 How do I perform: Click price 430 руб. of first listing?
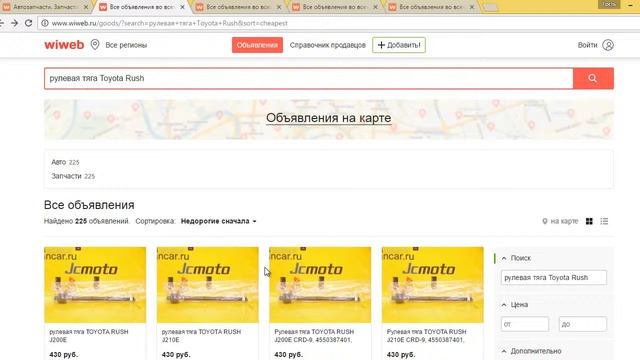point(63,355)
